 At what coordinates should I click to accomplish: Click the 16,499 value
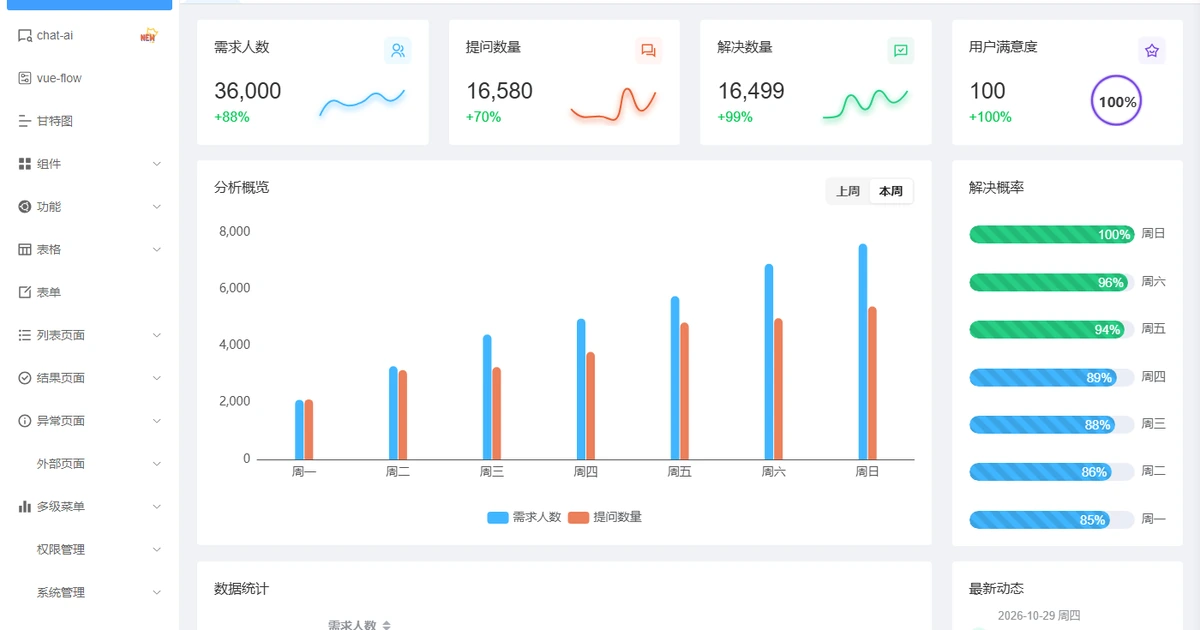click(x=751, y=91)
